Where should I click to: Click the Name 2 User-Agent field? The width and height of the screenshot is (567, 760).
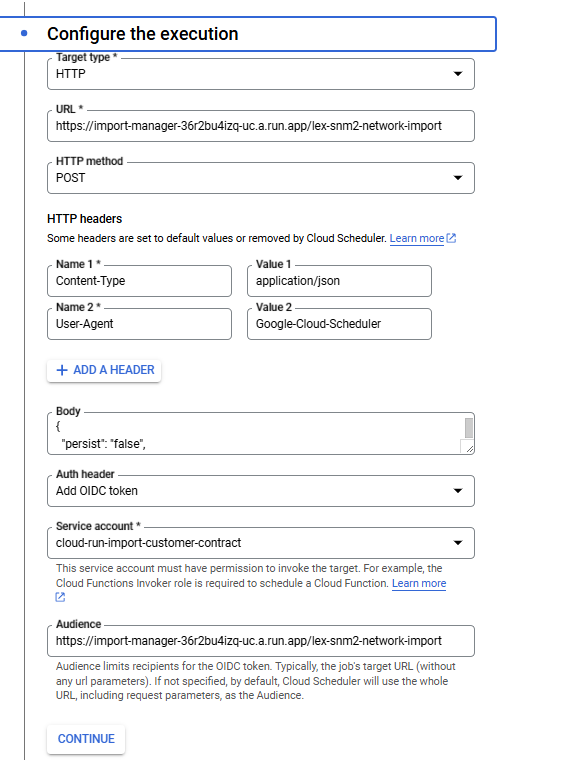point(140,324)
